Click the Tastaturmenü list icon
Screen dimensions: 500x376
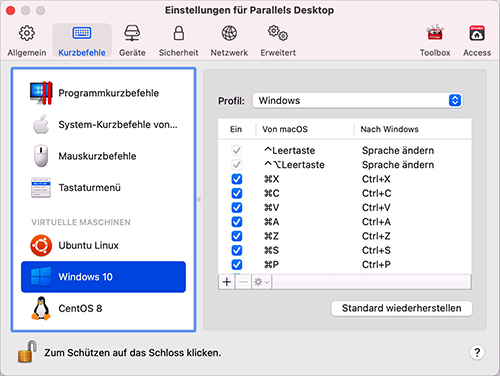[x=41, y=188]
